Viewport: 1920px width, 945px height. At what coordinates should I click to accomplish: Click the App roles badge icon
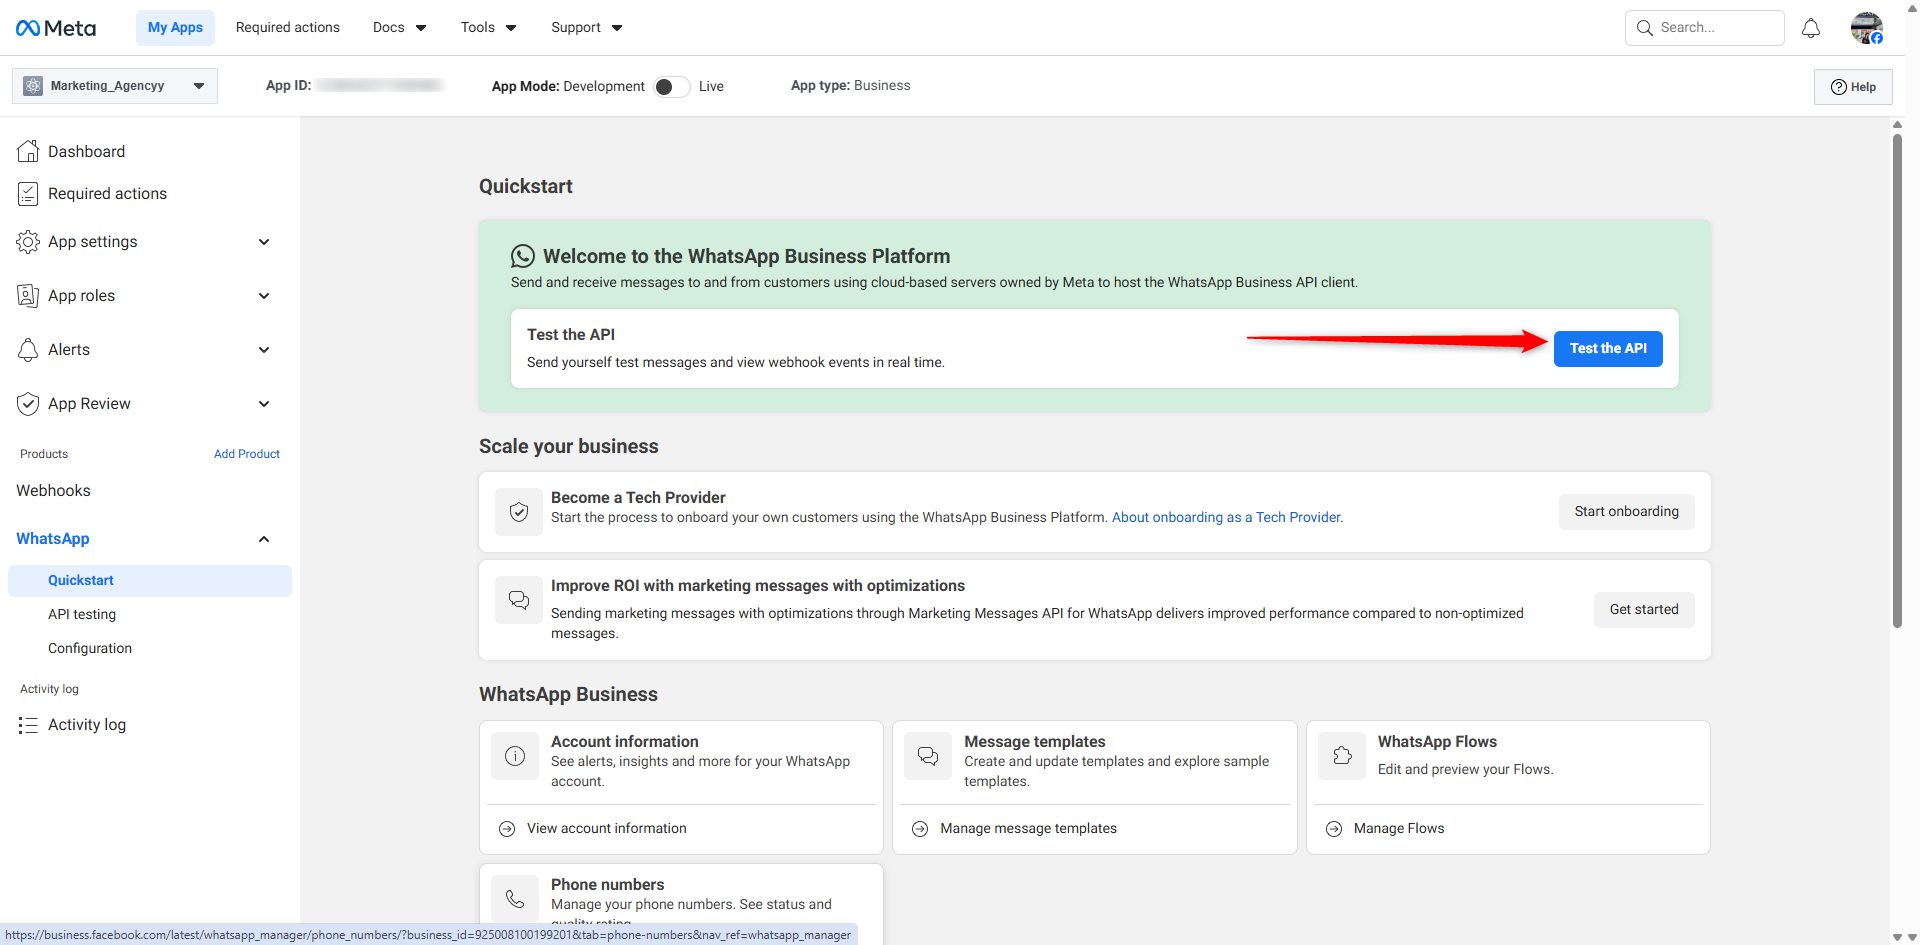[x=28, y=296]
